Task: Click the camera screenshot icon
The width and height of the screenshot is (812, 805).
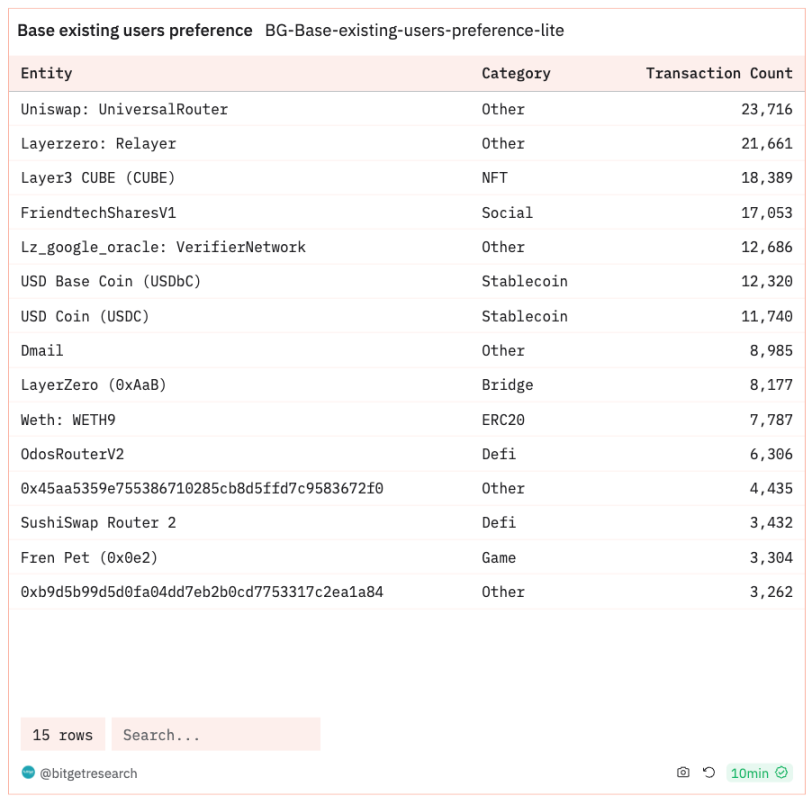Action: 683,773
